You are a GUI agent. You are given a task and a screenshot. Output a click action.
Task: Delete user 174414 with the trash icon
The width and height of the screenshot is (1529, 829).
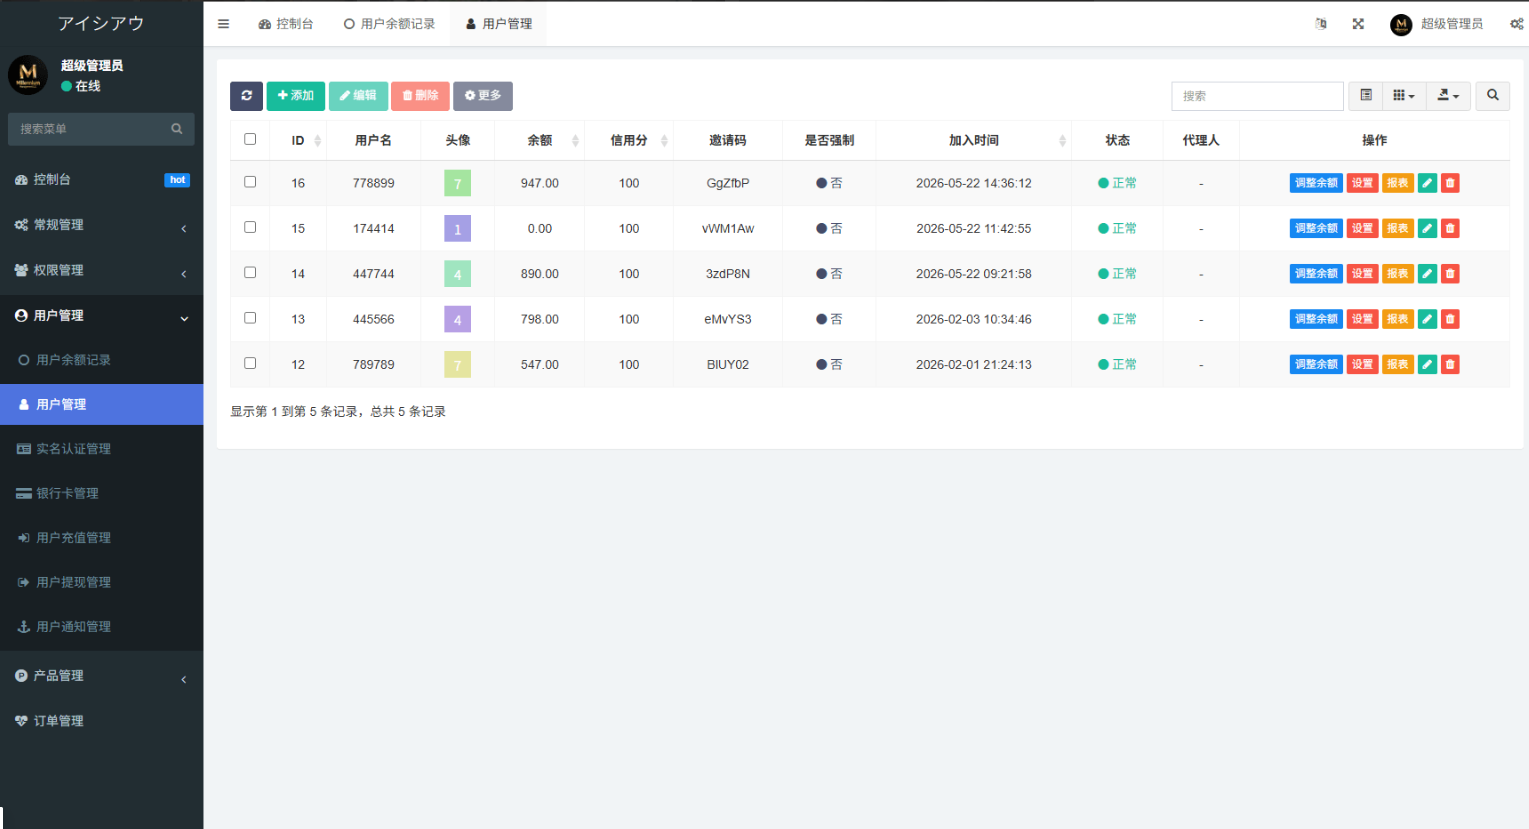point(1450,228)
